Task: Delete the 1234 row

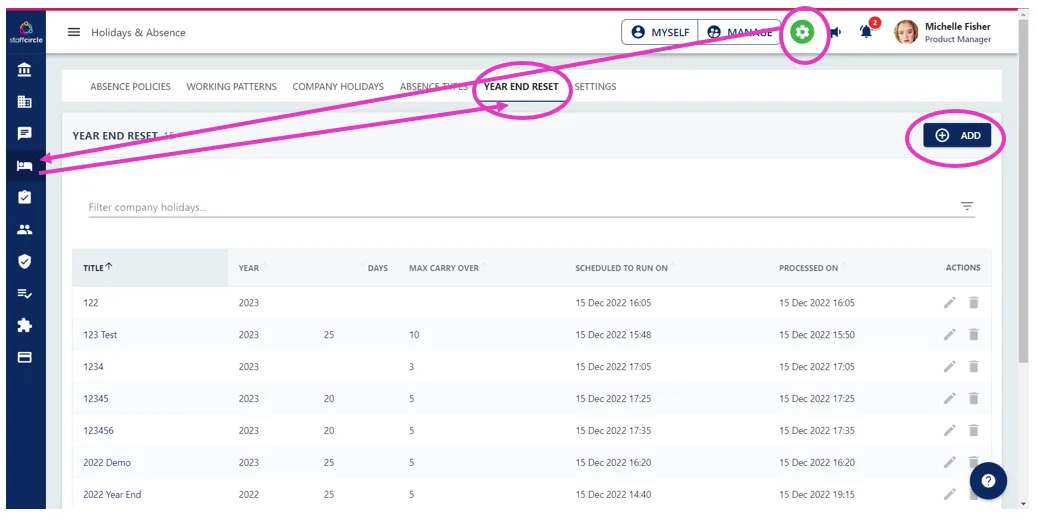Action: (974, 366)
